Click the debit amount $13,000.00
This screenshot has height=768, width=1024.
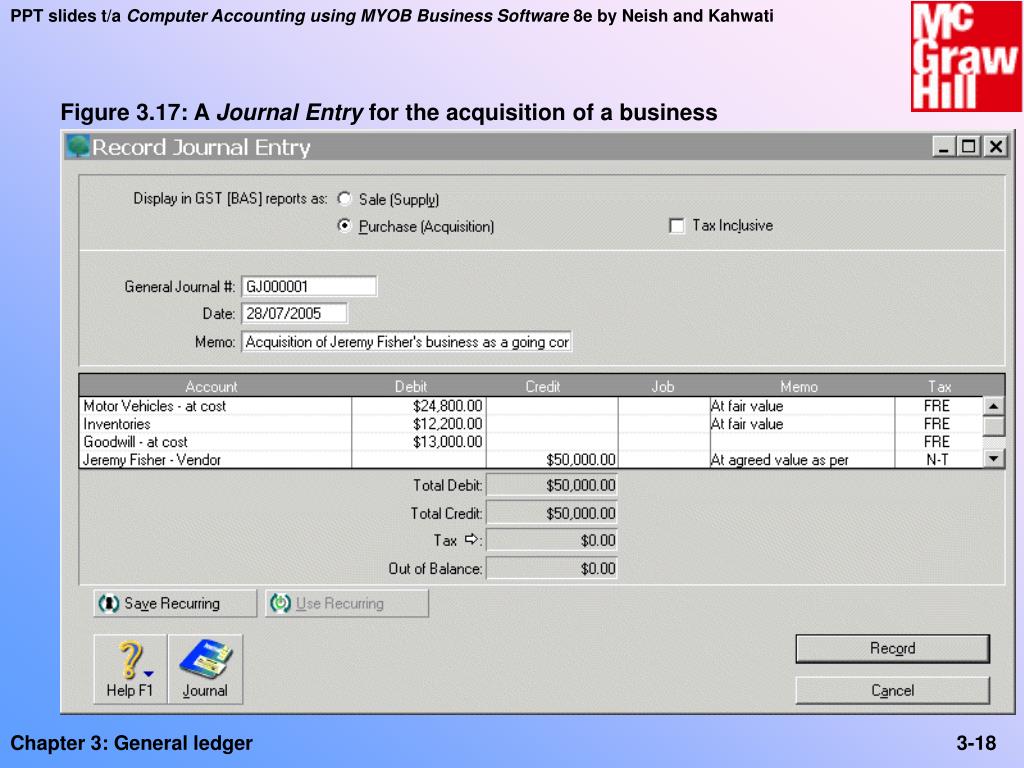(x=448, y=441)
